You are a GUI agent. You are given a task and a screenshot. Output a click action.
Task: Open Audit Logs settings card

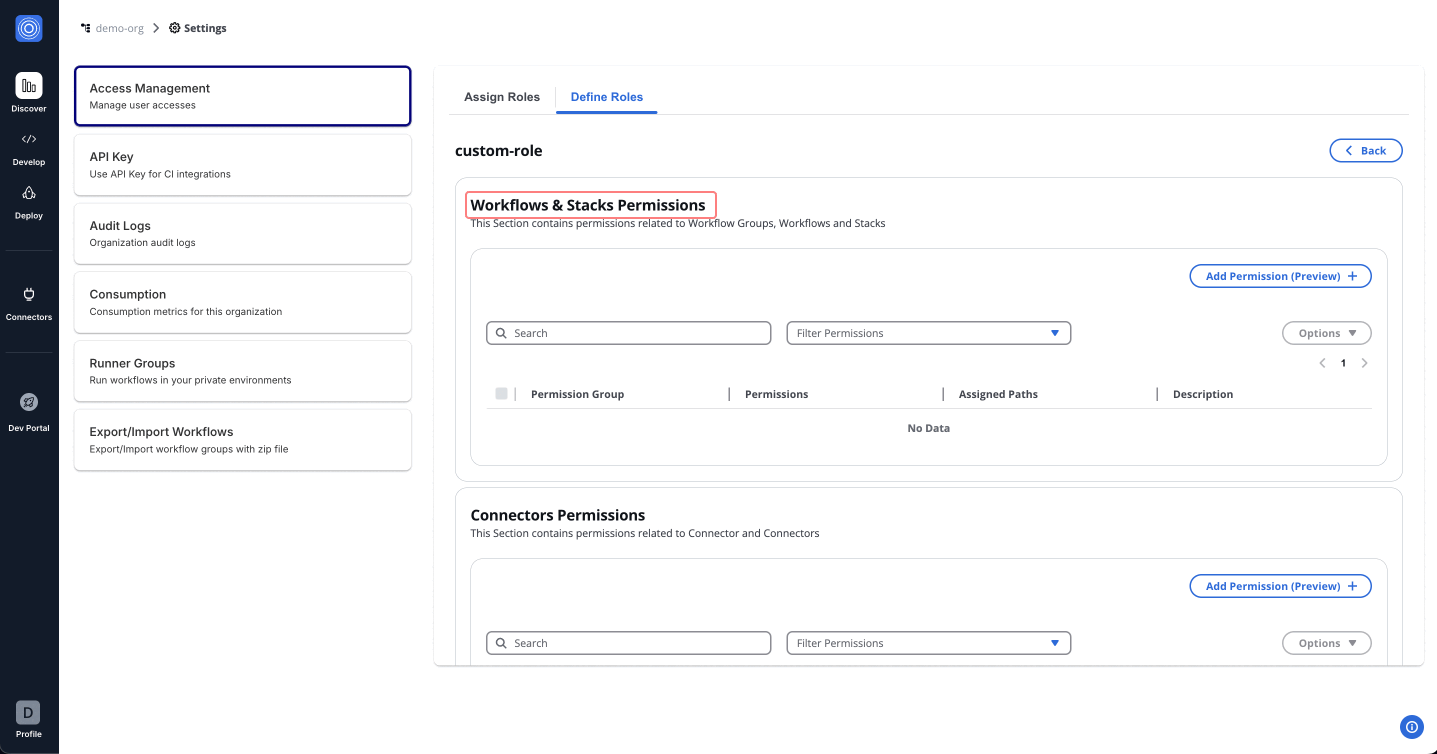(242, 233)
